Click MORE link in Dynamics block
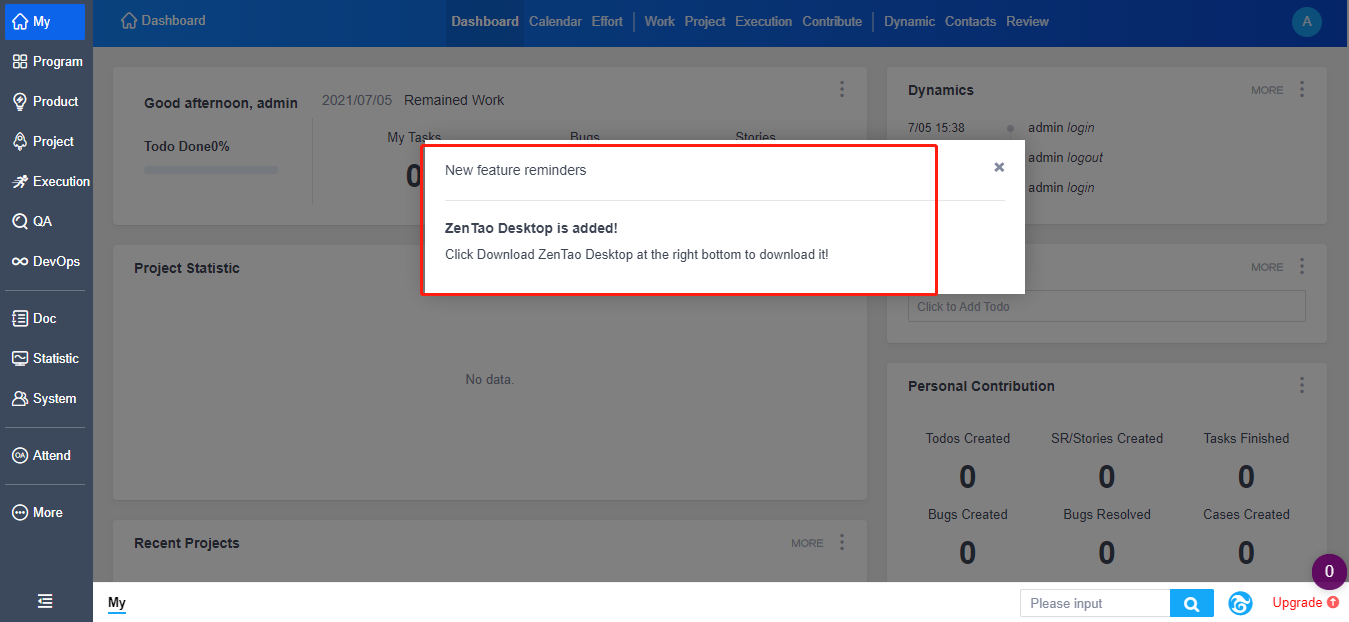Viewport: 1349px width, 622px height. point(1267,90)
